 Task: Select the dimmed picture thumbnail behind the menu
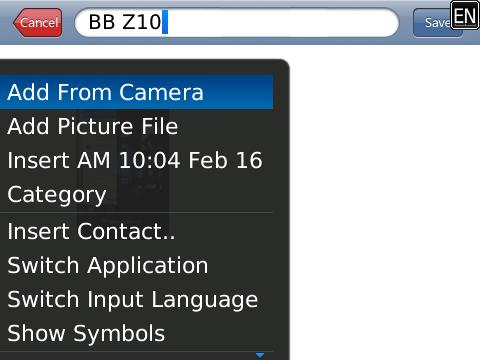point(123,169)
